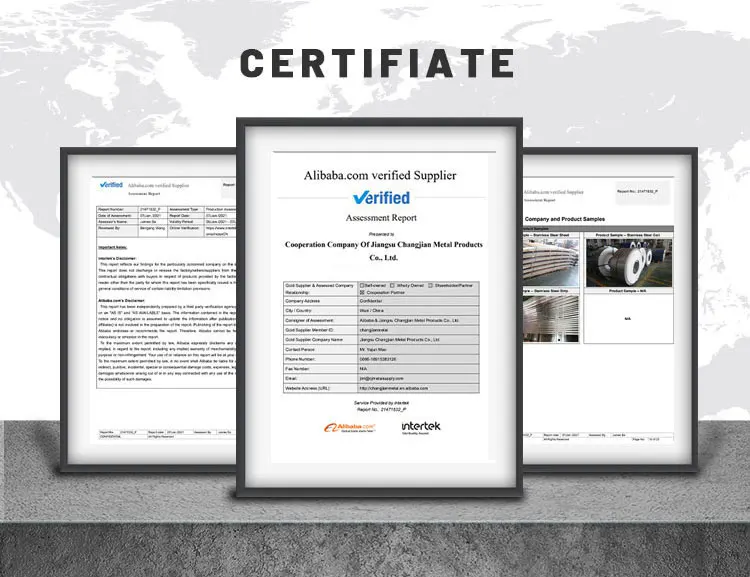The width and height of the screenshot is (750, 577).
Task: Click the 'Assessment Report' subtitle on center certificate
Action: [381, 218]
